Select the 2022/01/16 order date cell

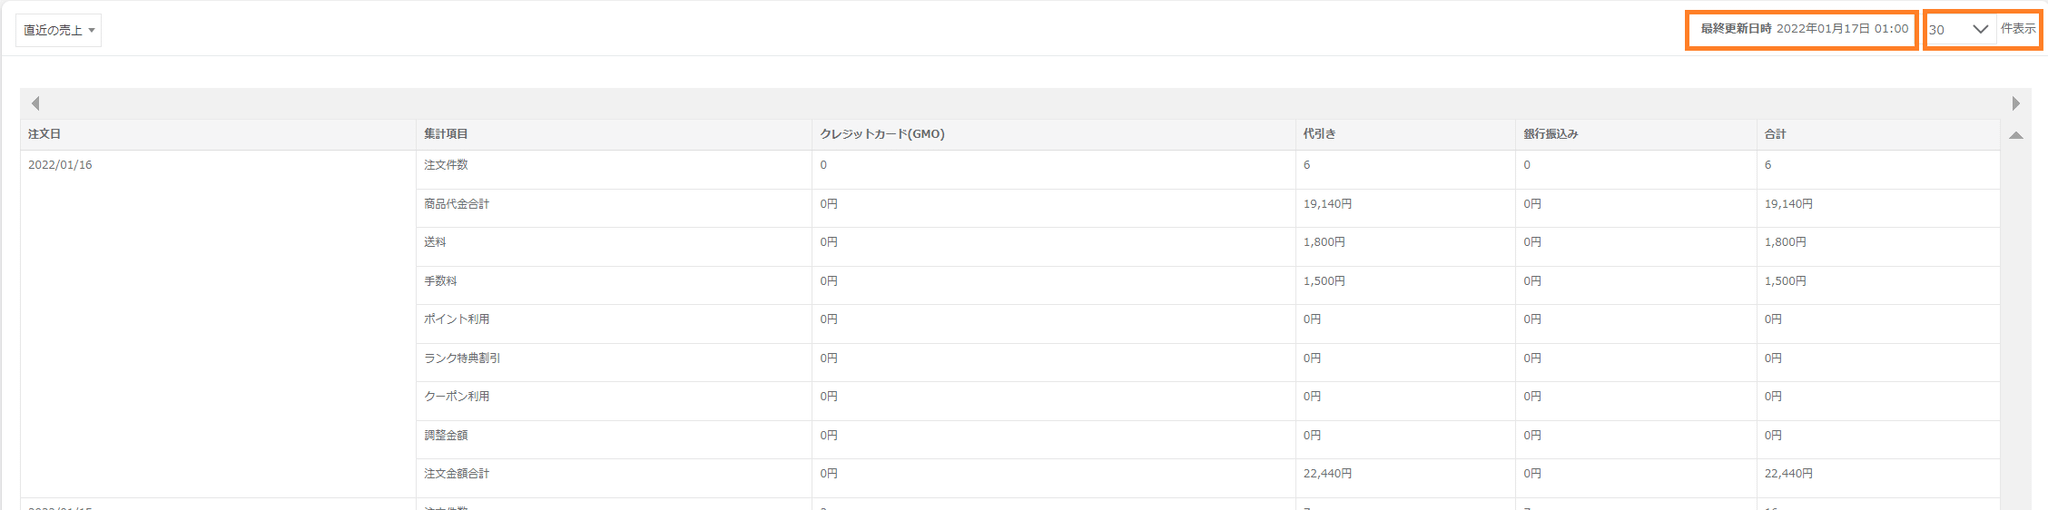click(60, 165)
